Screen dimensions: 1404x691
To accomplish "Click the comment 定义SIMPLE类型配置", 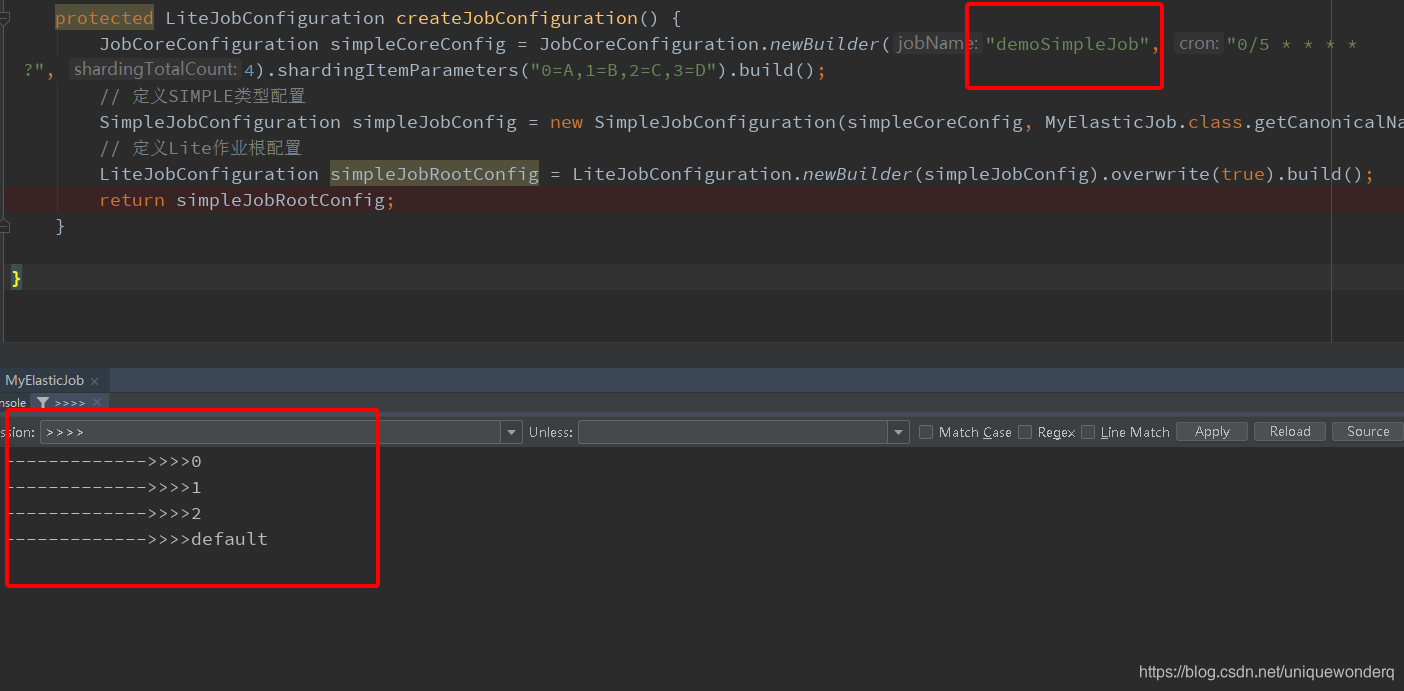I will [x=202, y=96].
